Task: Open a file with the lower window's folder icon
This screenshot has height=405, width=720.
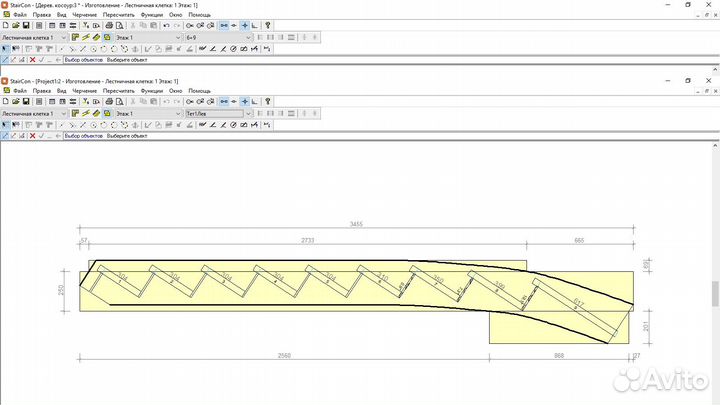Action: (16, 102)
